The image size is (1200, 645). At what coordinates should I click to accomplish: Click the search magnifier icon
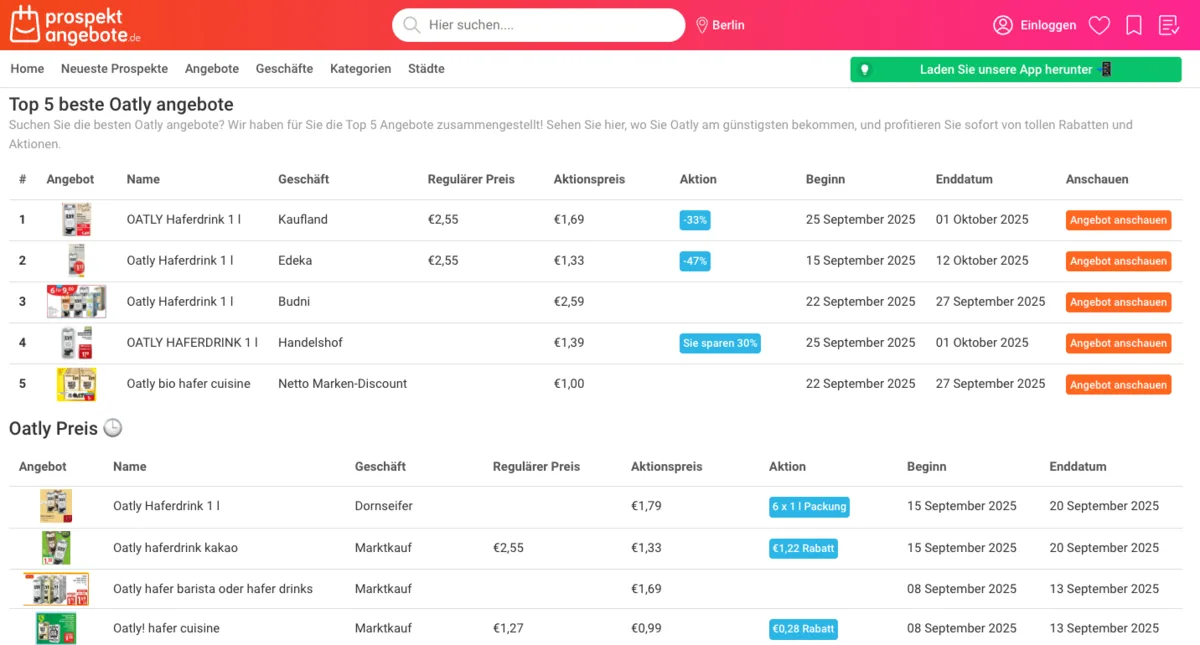[x=410, y=25]
